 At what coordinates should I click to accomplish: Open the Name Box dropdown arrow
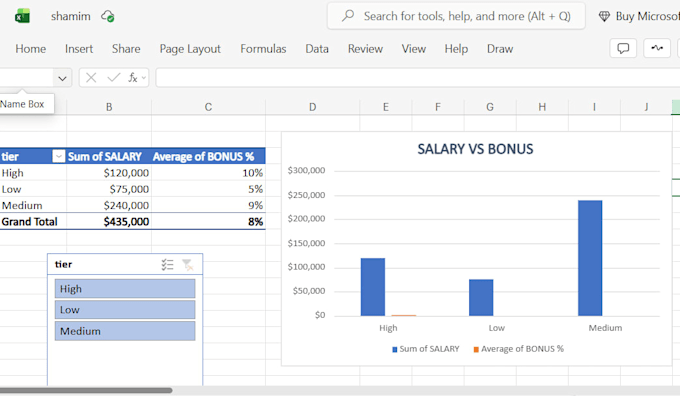pyautogui.click(x=62, y=79)
